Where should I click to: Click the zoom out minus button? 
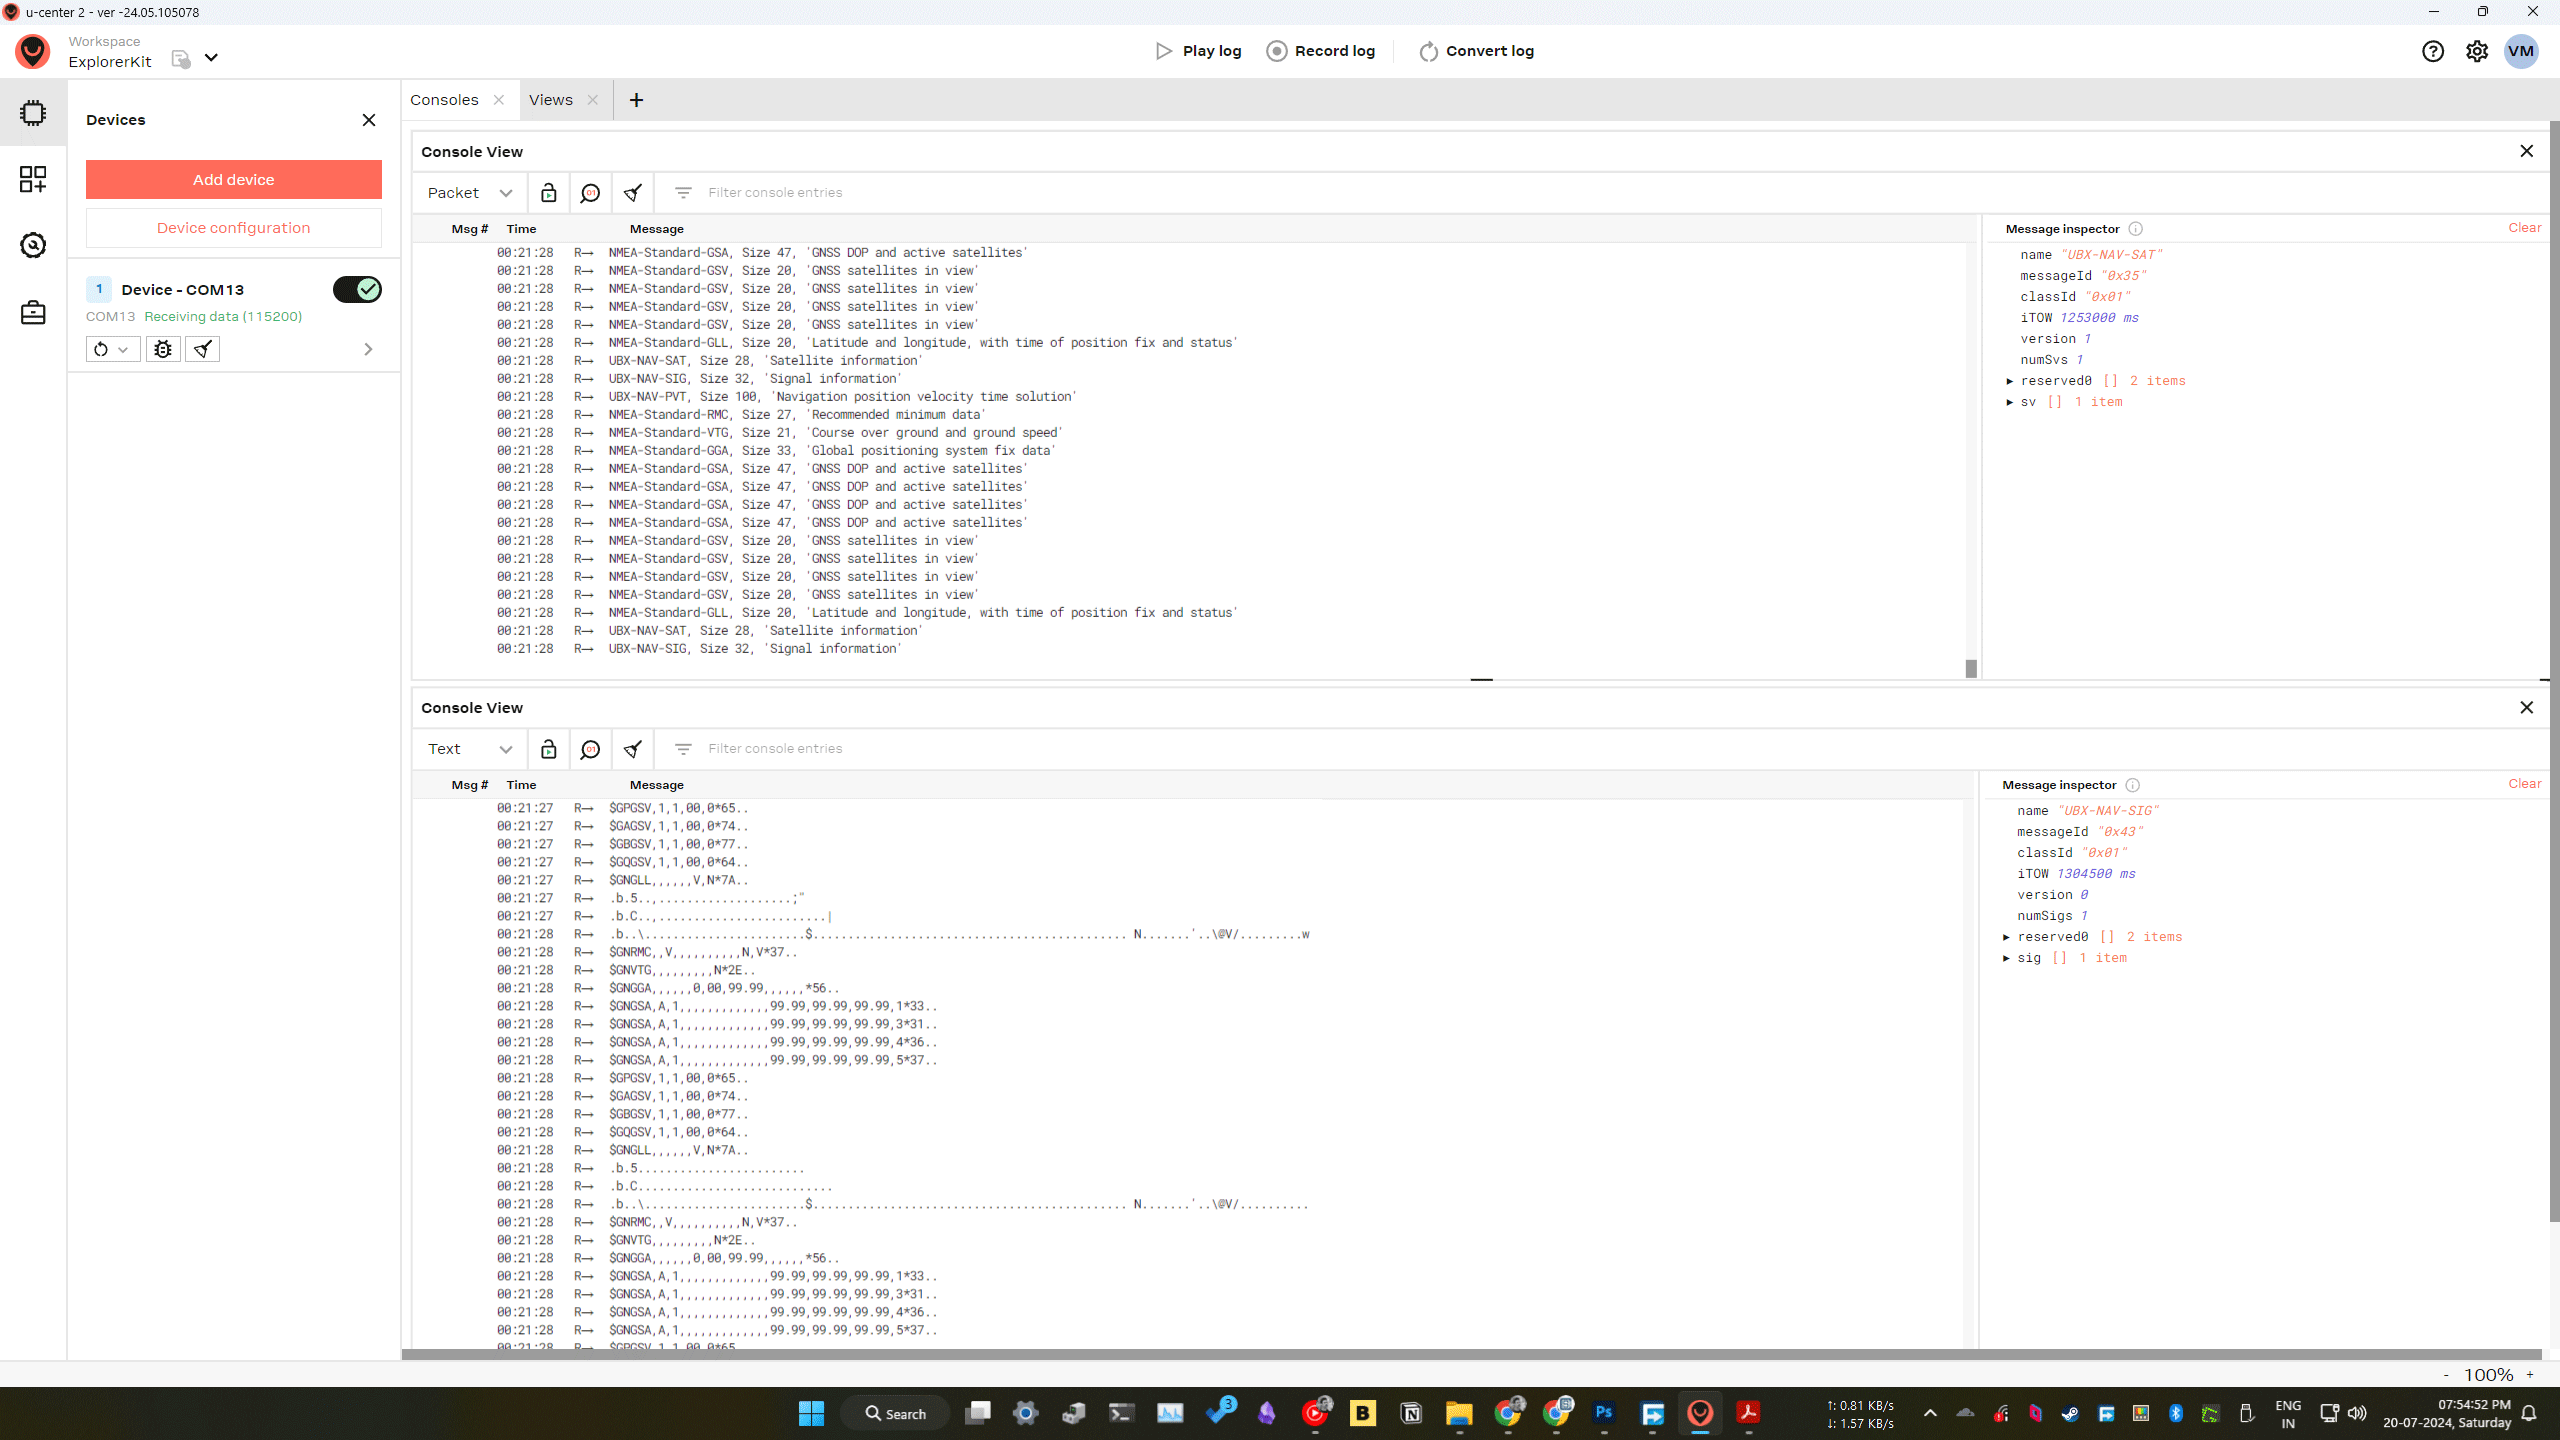tap(2446, 1375)
